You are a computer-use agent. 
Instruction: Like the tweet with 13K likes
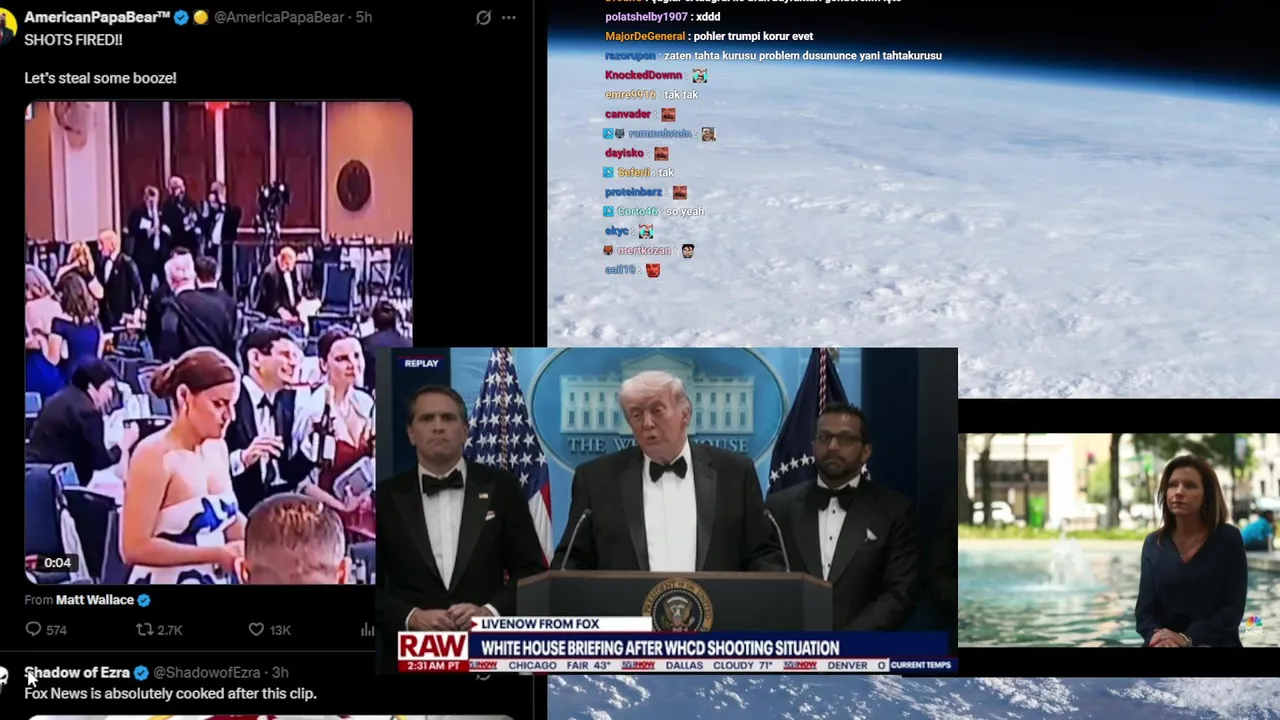point(269,629)
